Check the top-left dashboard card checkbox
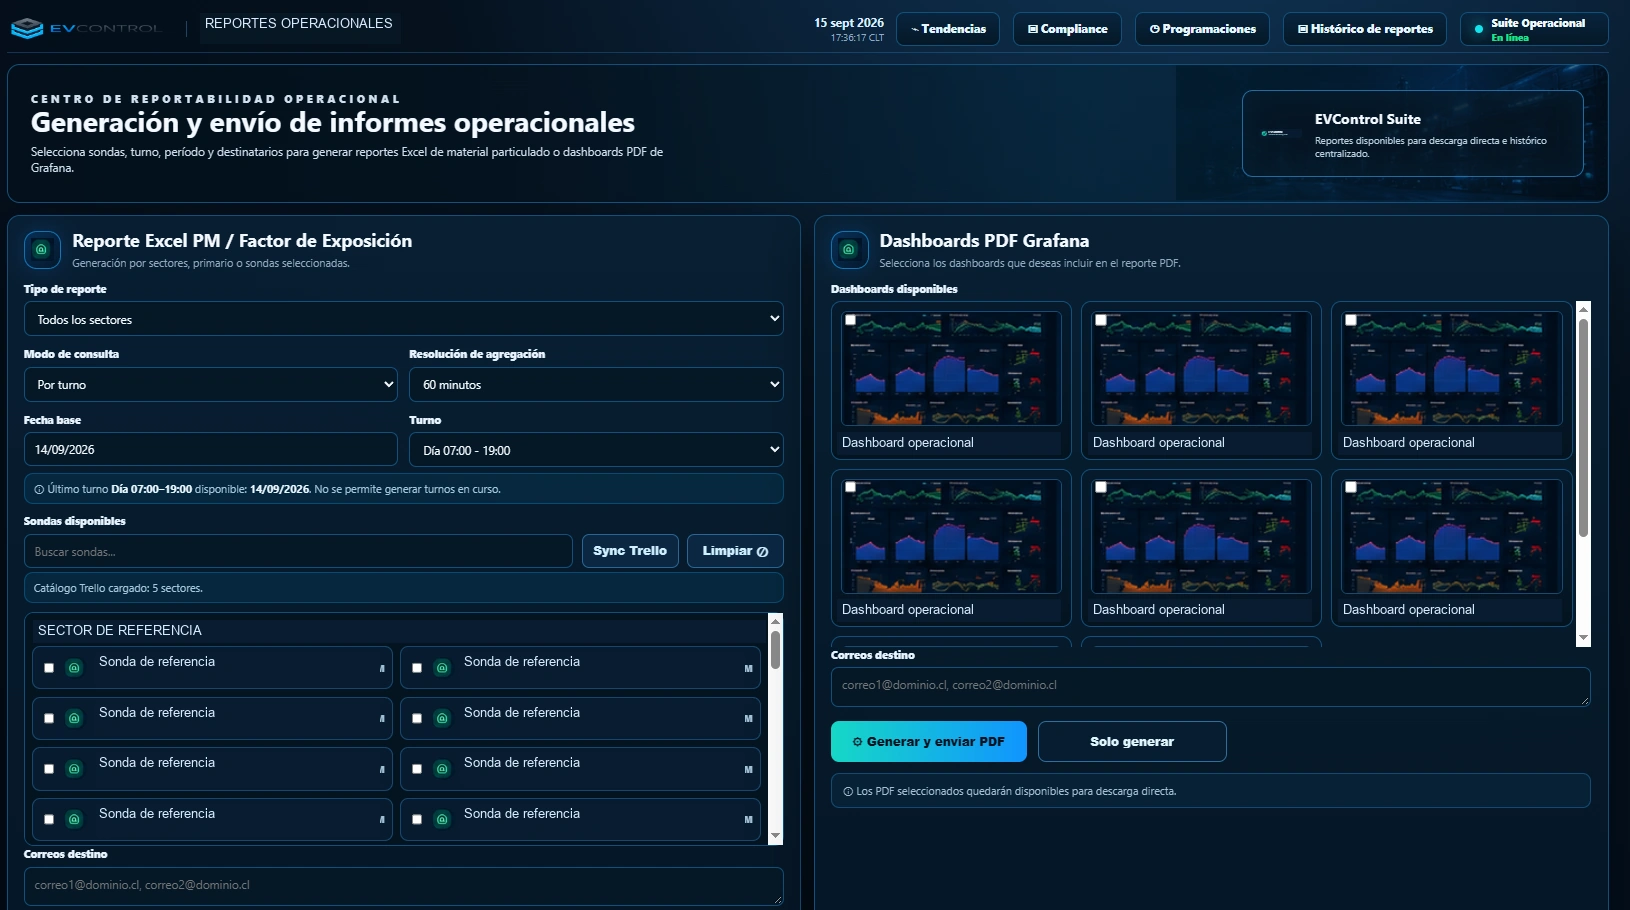 point(850,320)
